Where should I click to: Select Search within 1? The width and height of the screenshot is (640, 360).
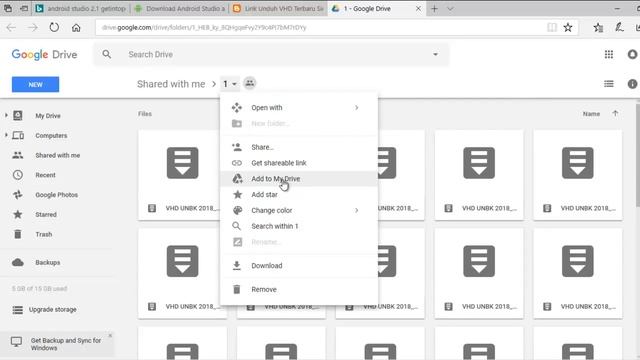coord(298,226)
